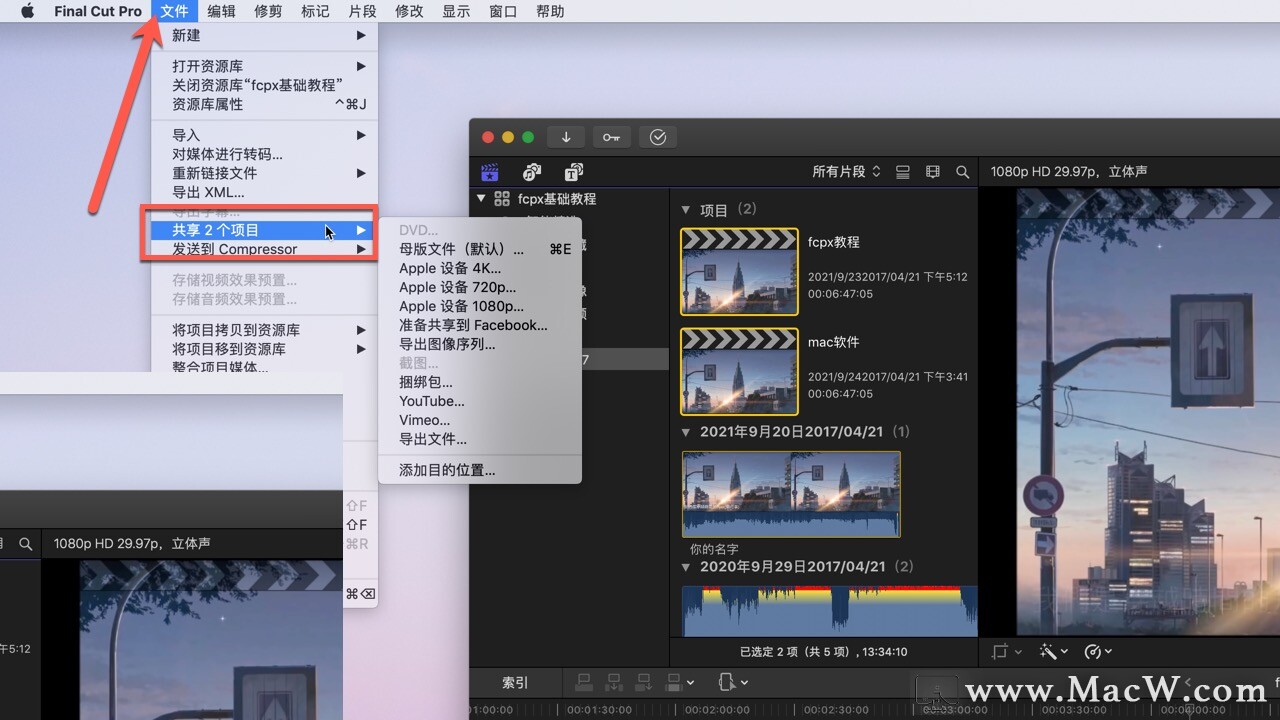Open the Apple menu
Image resolution: width=1280 pixels, height=720 pixels.
click(27, 11)
